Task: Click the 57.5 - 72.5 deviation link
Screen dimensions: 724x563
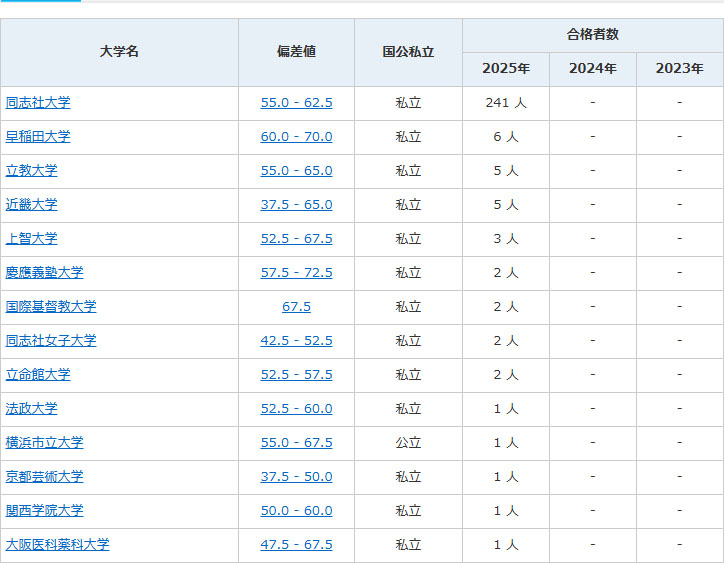Action: coord(296,273)
